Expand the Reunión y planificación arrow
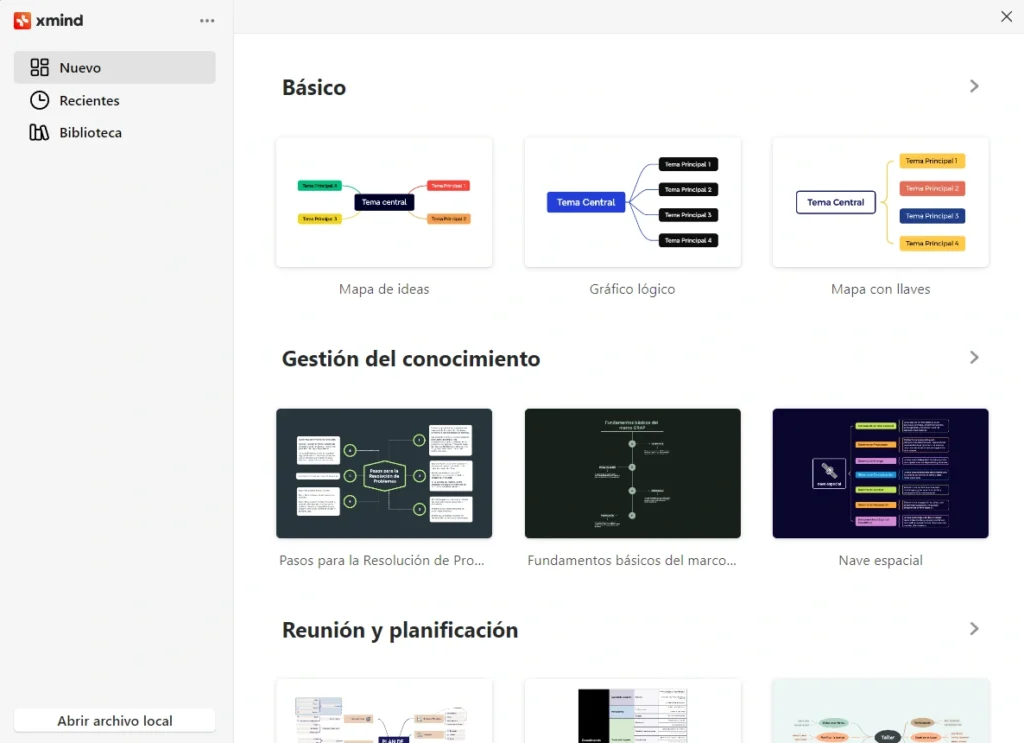1024x743 pixels. pyautogui.click(x=974, y=629)
